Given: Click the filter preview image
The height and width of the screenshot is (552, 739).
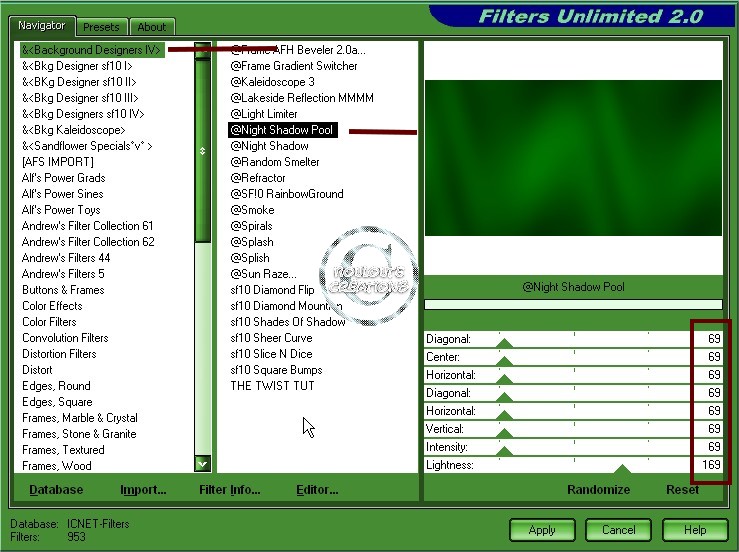Looking at the screenshot, I should pyautogui.click(x=573, y=158).
